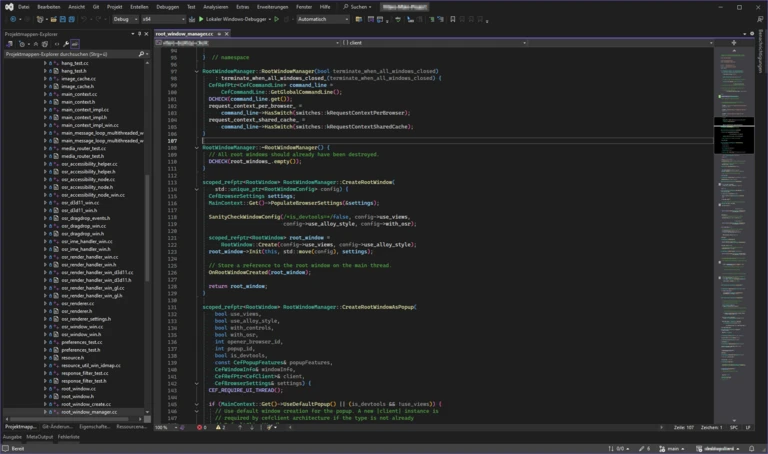Open the main branch selector in status bar
The image size is (768, 454).
672,448
